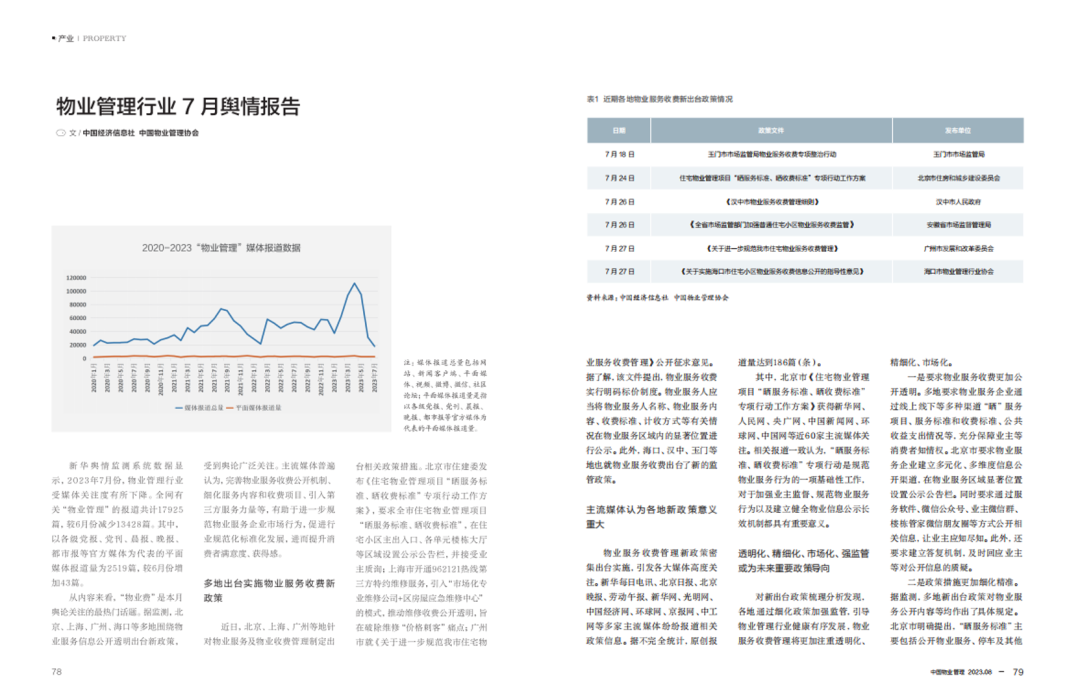The image size is (1080, 698).
Task: Click the 海口市物业管理行业协会 table cell
Action: tap(958, 271)
